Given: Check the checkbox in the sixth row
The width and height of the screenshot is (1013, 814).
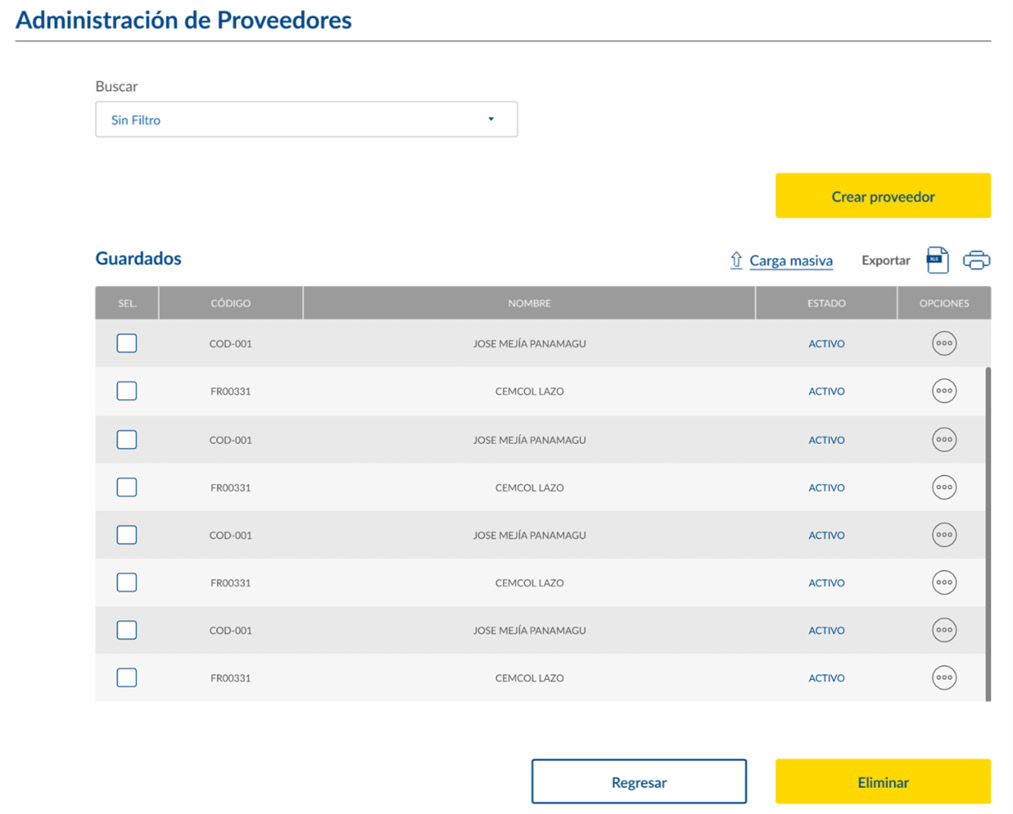Looking at the screenshot, I should point(127,583).
